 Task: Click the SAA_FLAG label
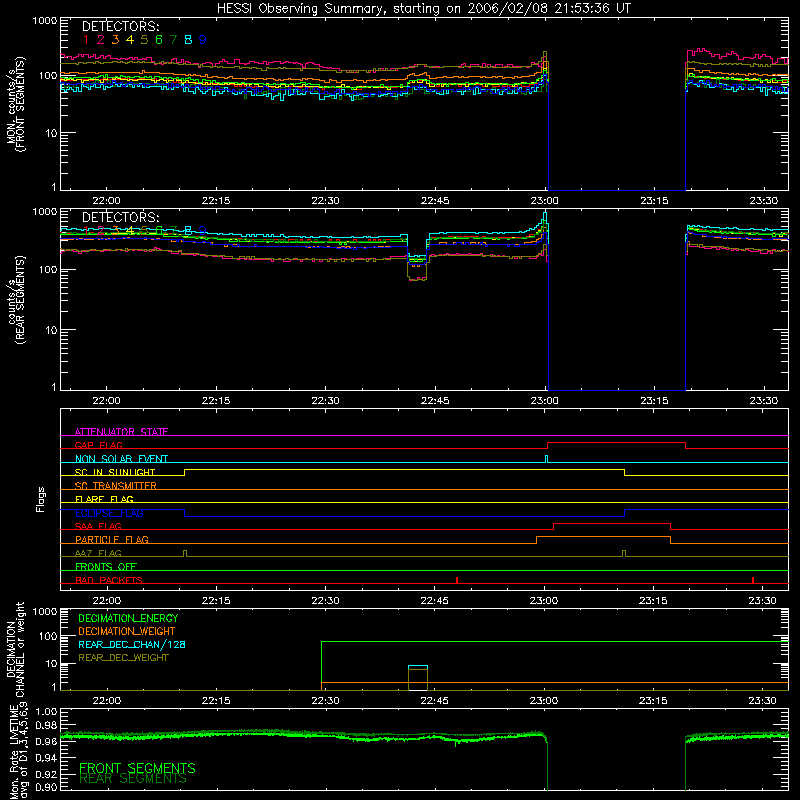click(98, 526)
